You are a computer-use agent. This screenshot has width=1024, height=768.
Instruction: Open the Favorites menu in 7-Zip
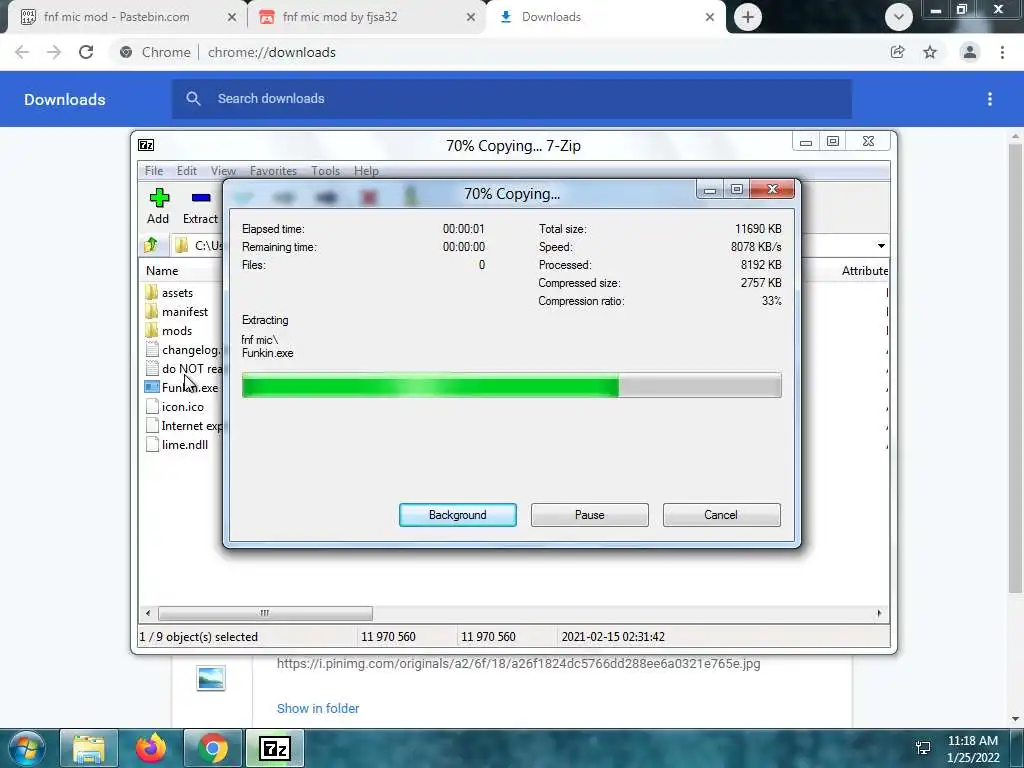click(273, 170)
